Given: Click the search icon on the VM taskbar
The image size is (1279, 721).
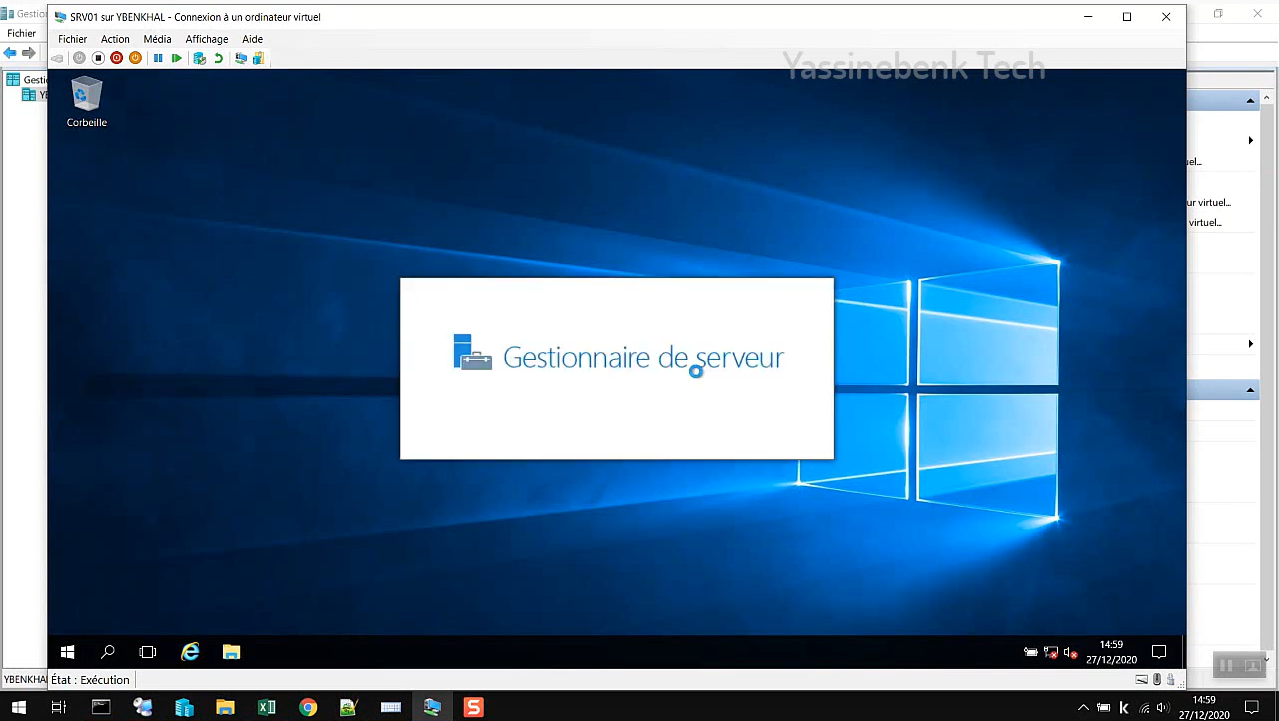Looking at the screenshot, I should coord(108,652).
